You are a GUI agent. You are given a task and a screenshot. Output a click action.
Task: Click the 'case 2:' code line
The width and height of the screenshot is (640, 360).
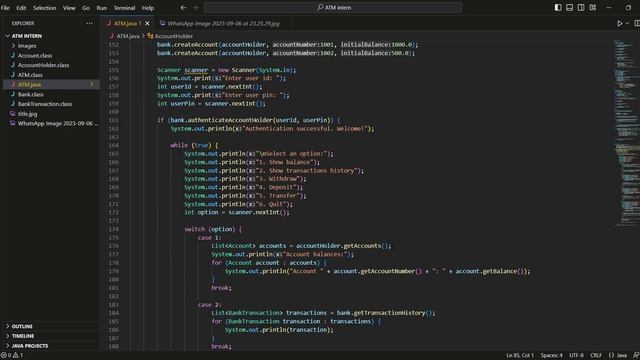click(210, 304)
